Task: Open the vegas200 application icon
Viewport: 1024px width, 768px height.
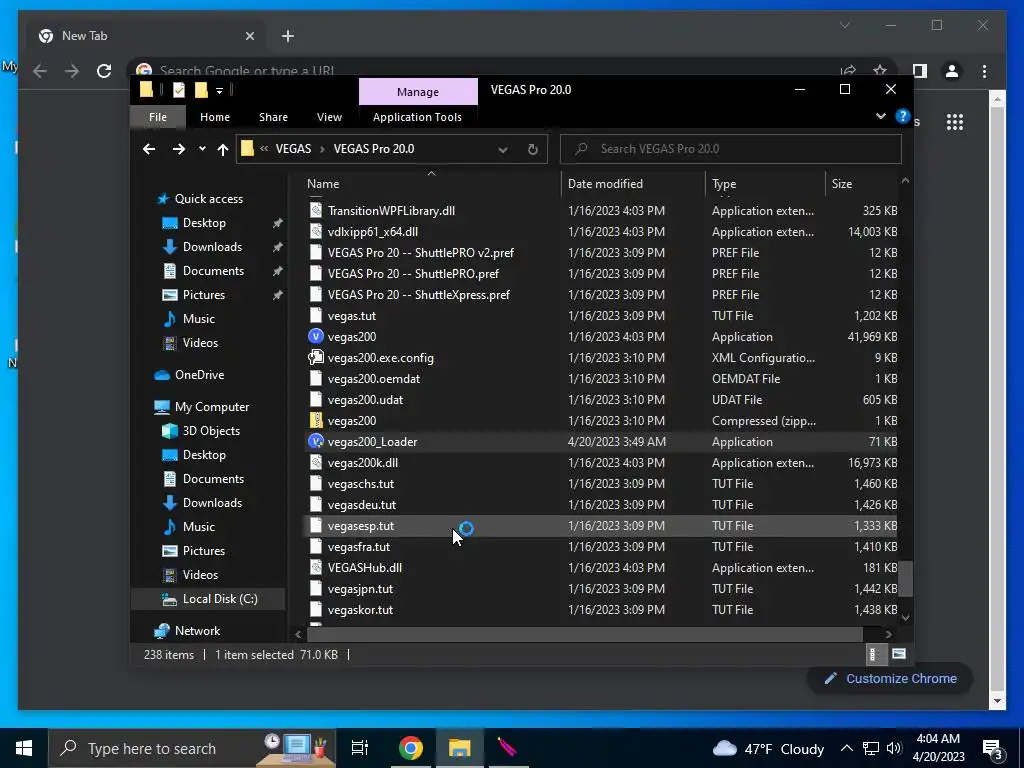Action: click(315, 336)
